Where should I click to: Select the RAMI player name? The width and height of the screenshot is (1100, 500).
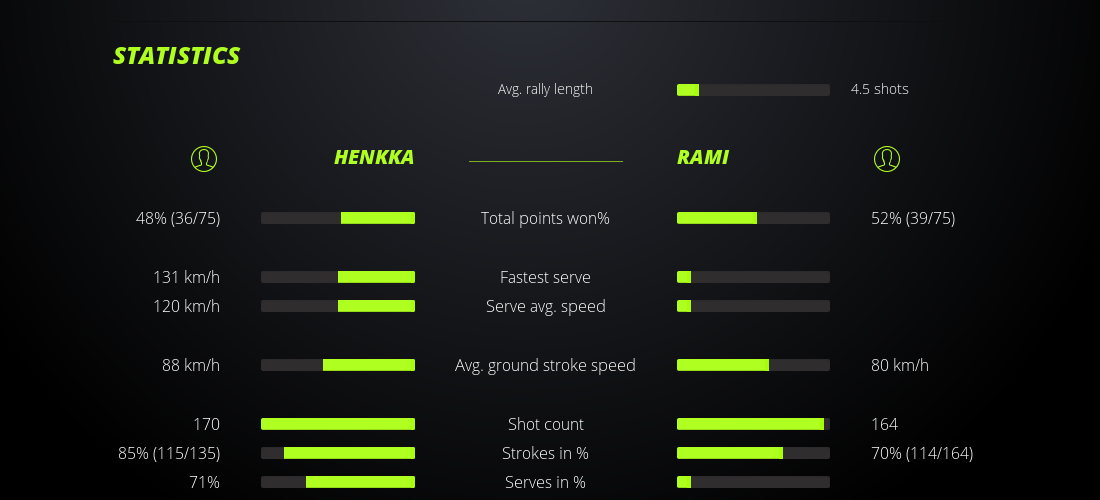(703, 157)
